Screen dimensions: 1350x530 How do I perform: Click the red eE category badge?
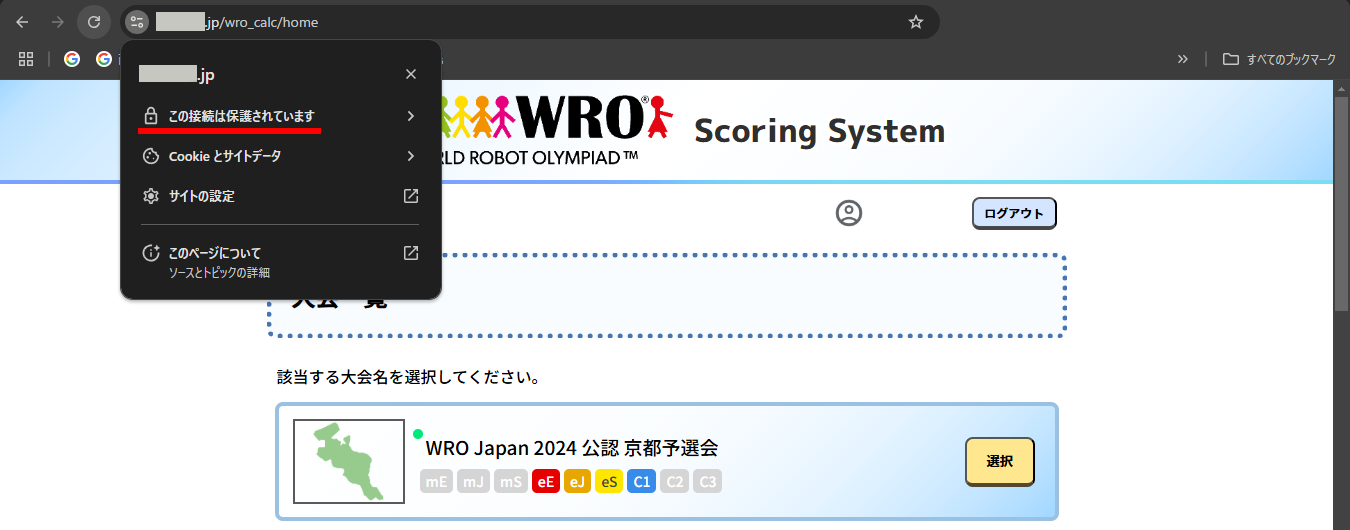[x=546, y=482]
